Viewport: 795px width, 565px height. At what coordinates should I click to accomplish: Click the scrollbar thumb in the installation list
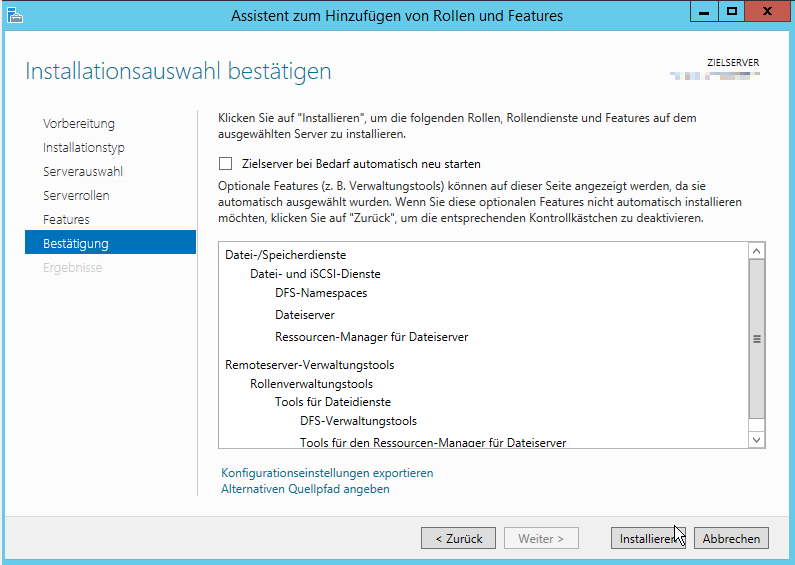pyautogui.click(x=756, y=340)
